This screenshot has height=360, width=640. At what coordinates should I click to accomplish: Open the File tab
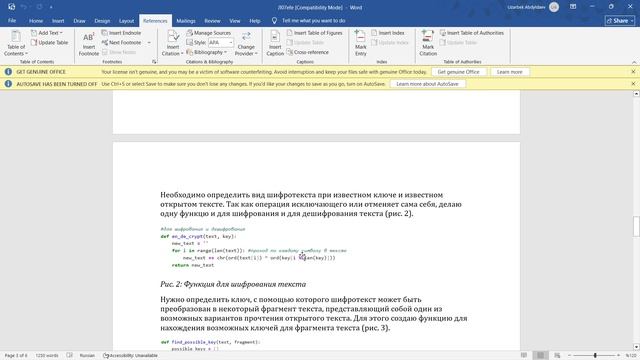12,20
